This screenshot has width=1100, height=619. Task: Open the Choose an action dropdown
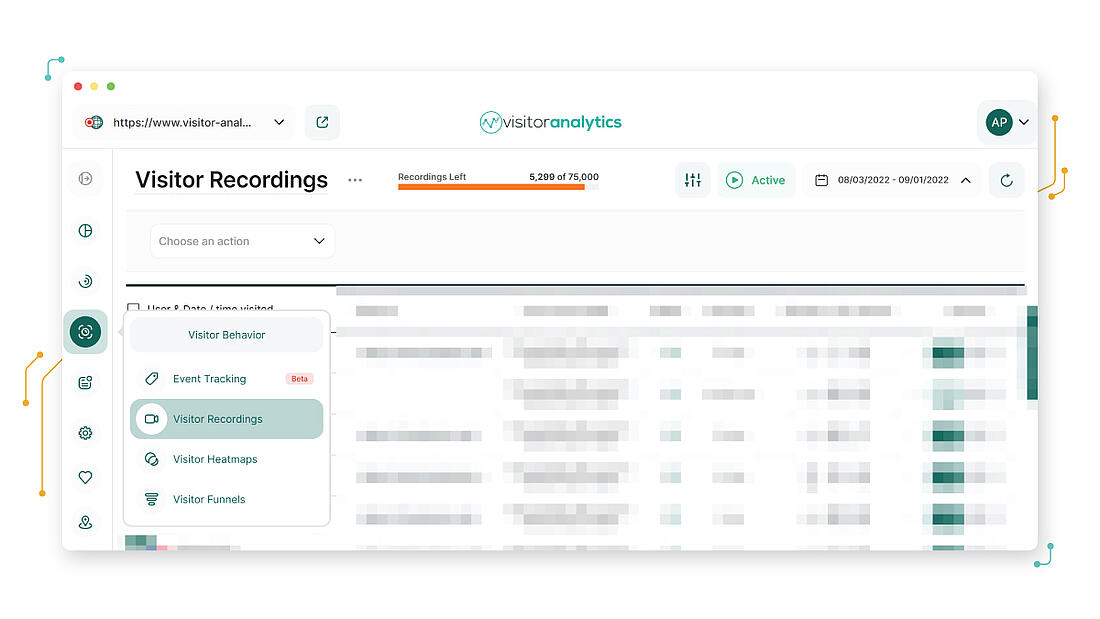pos(242,241)
